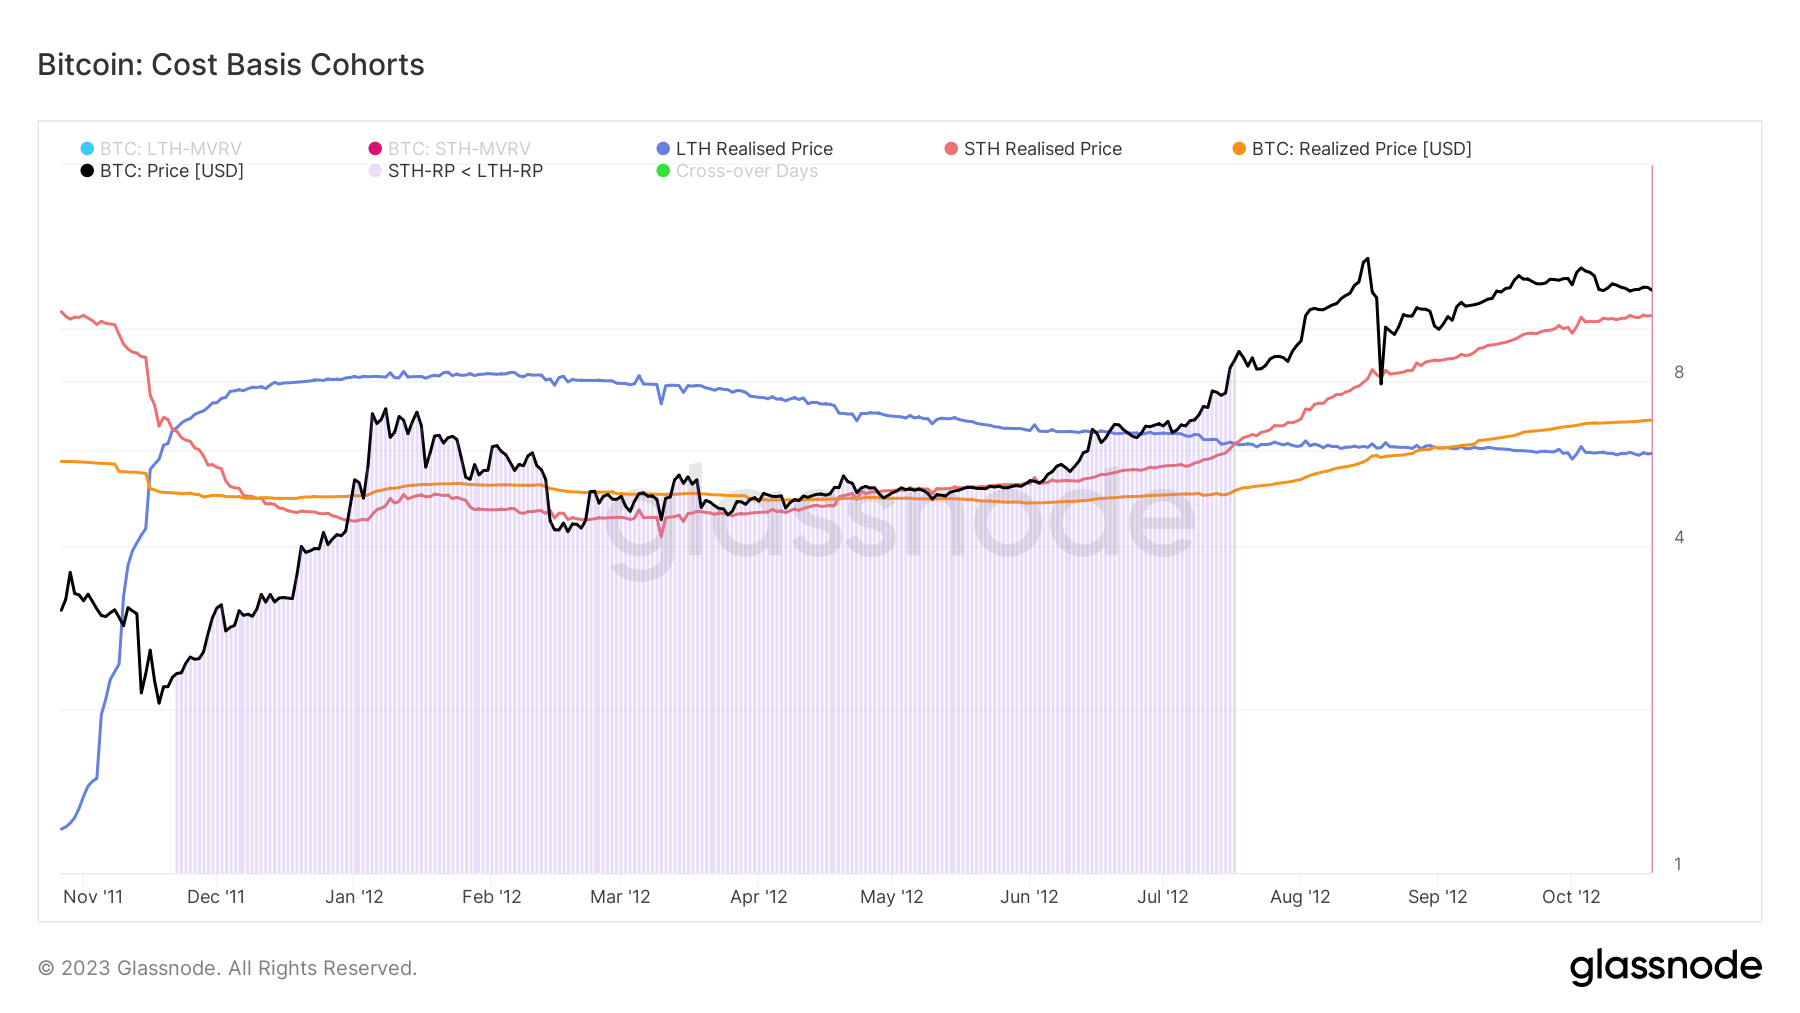Click the Glassnode copyright text
The height and width of the screenshot is (1013, 1800).
pos(227,968)
